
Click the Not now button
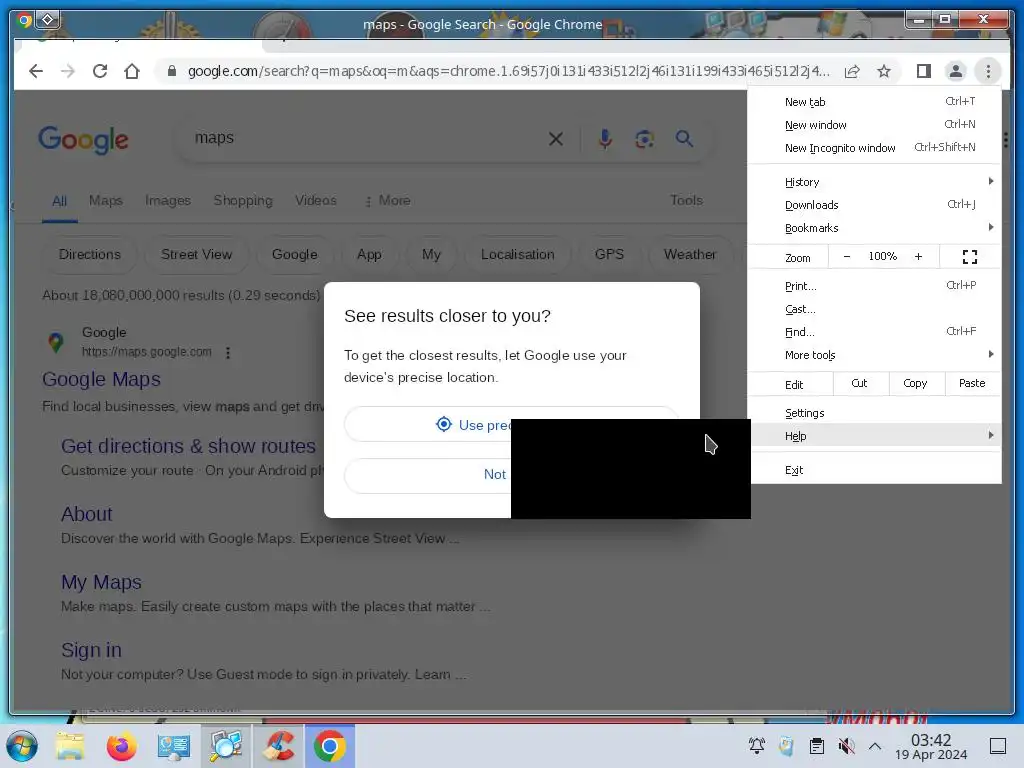(x=428, y=475)
